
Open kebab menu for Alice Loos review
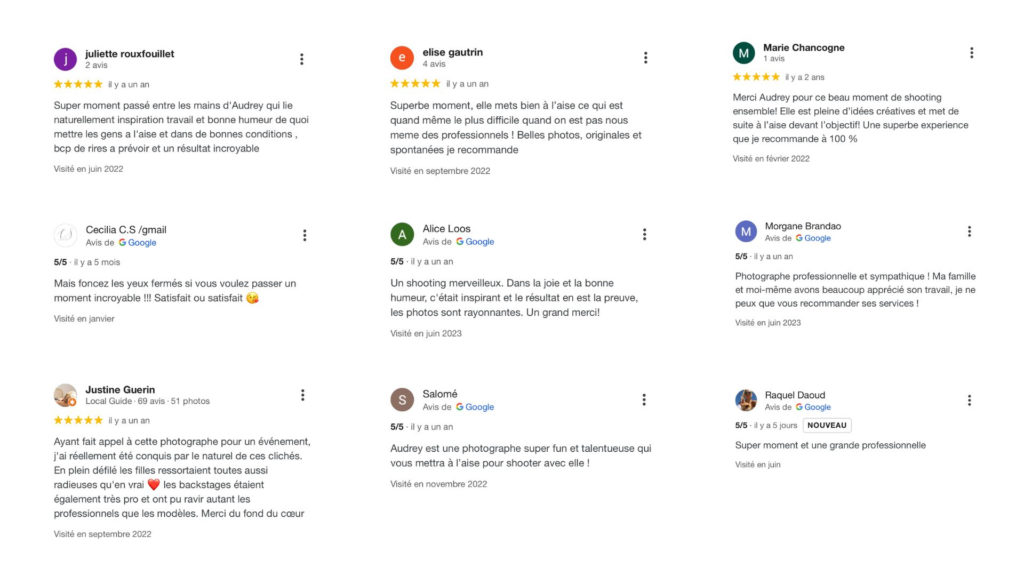pos(644,234)
